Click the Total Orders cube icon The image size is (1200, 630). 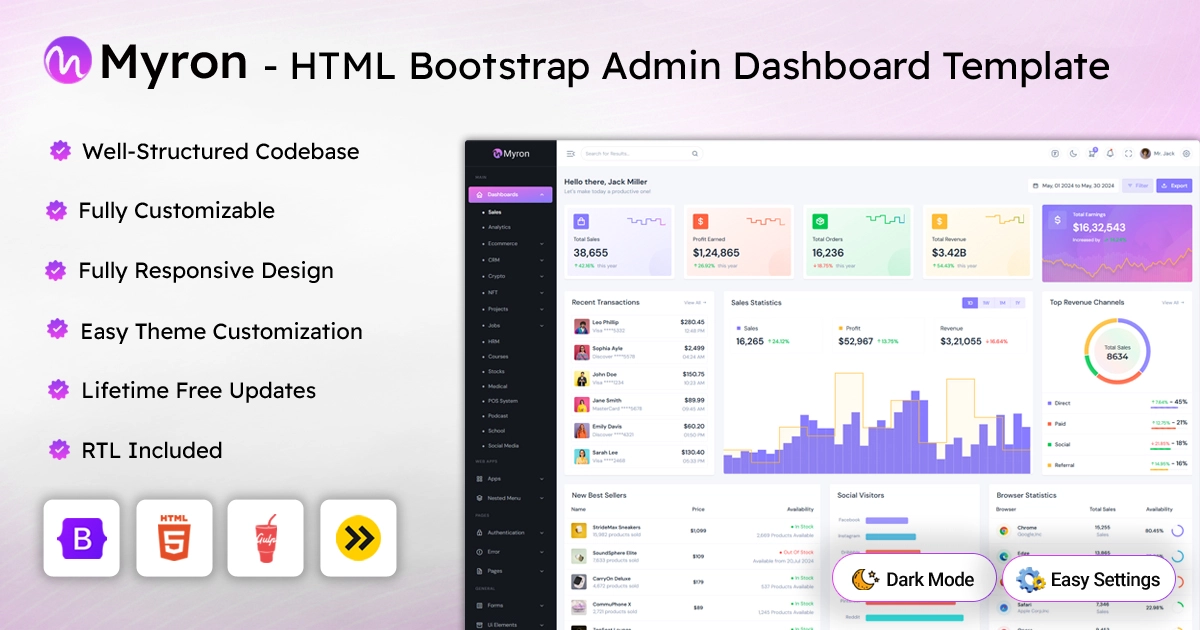820,221
